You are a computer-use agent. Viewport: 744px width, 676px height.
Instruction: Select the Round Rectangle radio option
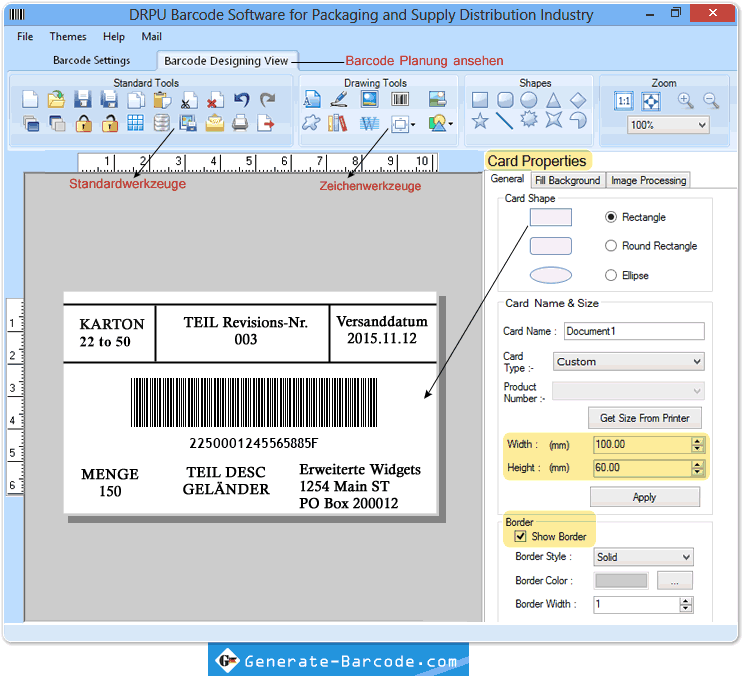tap(611, 246)
